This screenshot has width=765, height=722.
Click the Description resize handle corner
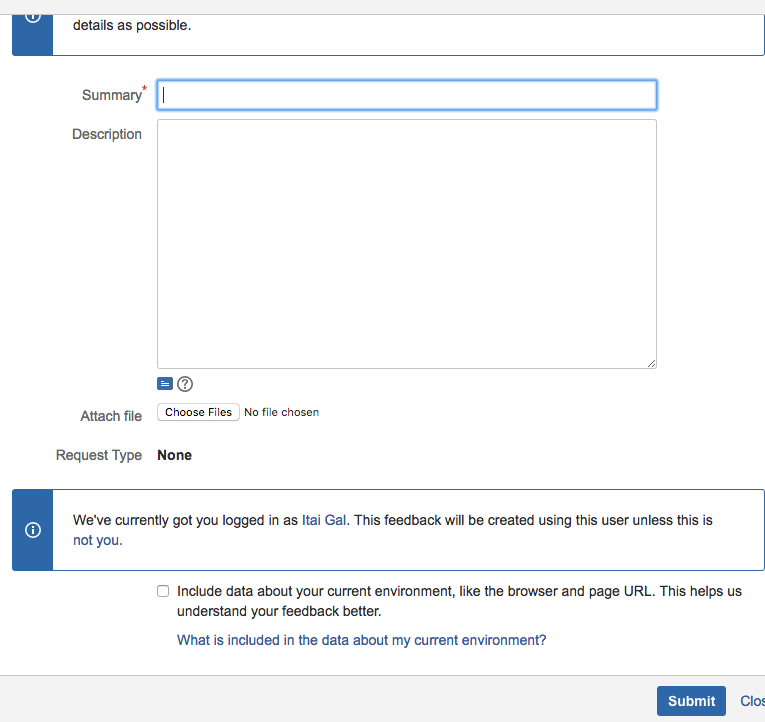651,363
